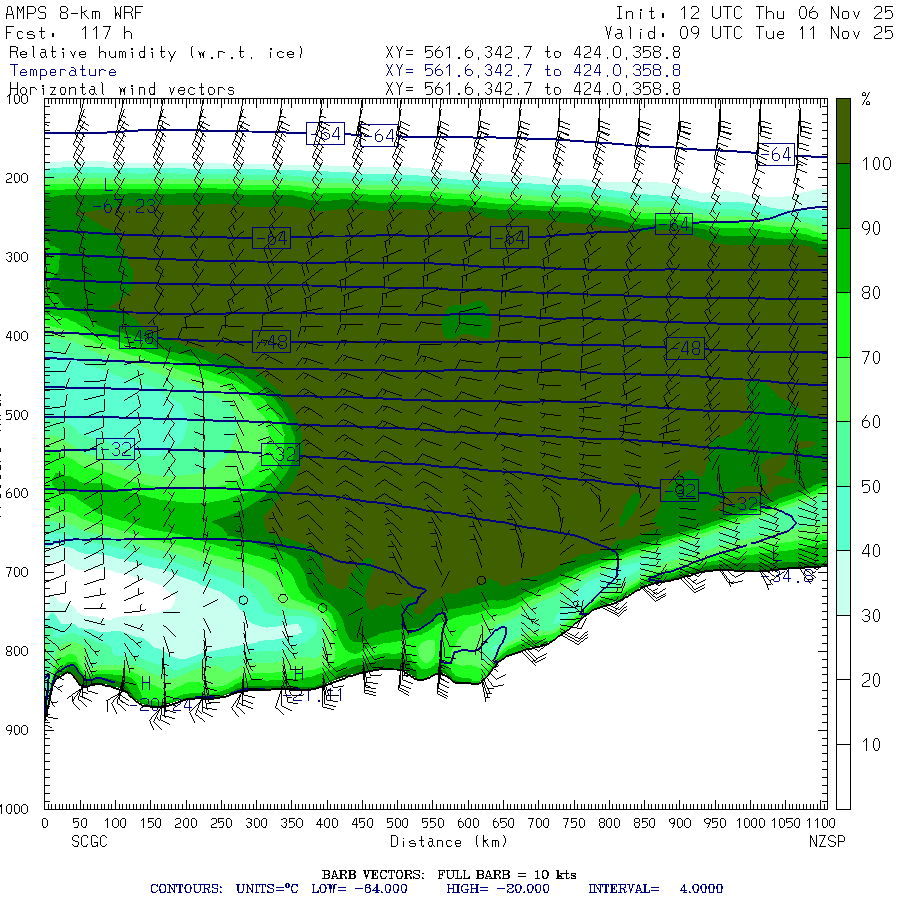Click the NZSP station label
This screenshot has height=900, width=900.
827,841
